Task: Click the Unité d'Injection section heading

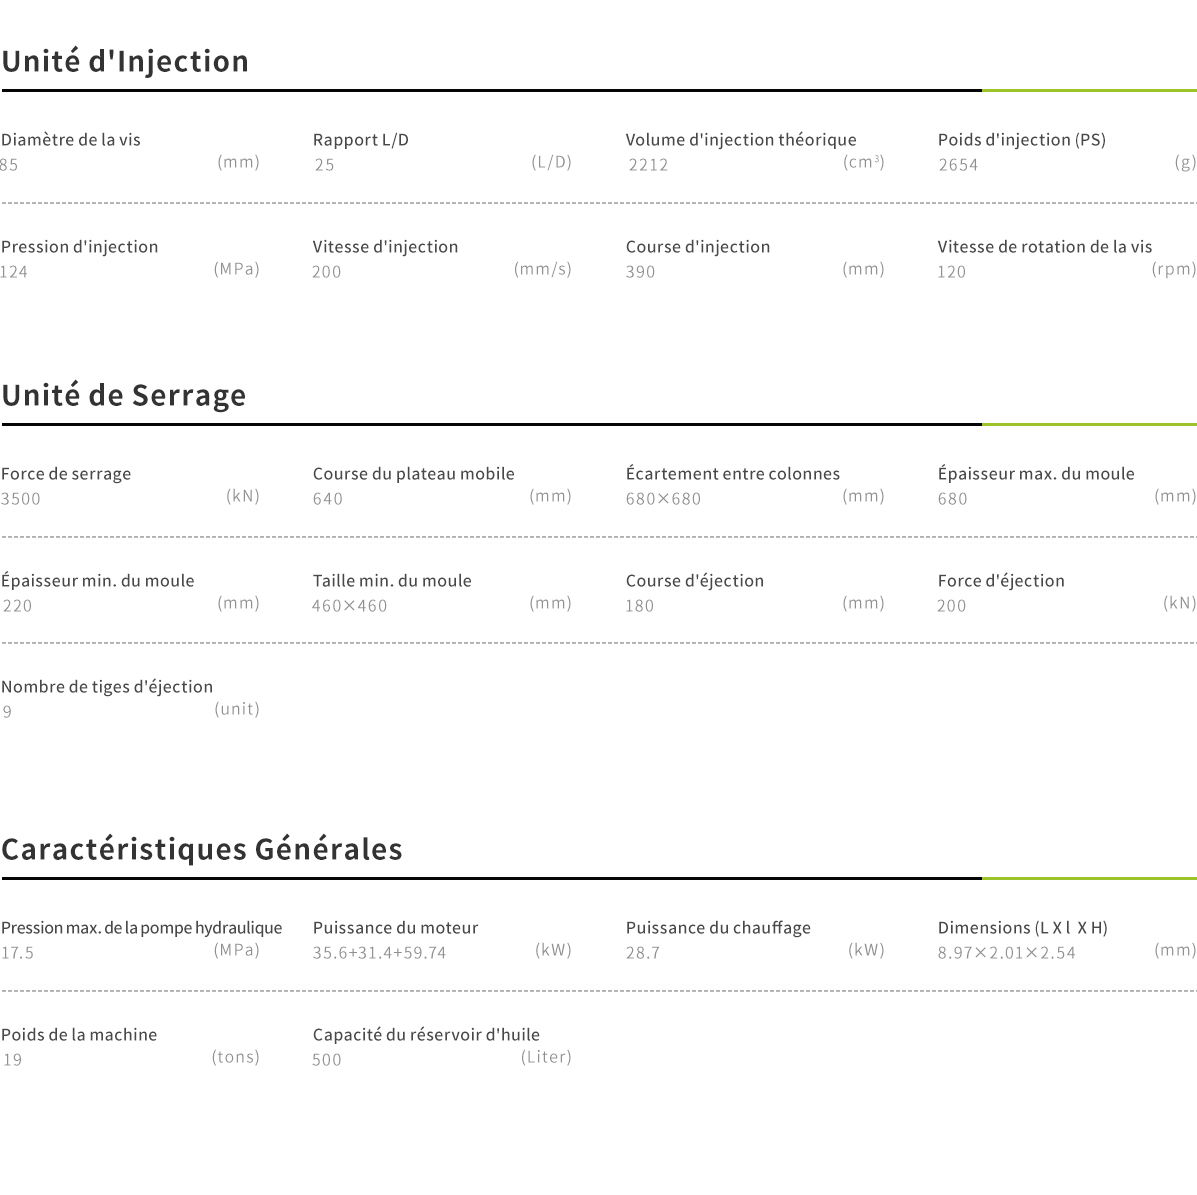Action: 125,62
